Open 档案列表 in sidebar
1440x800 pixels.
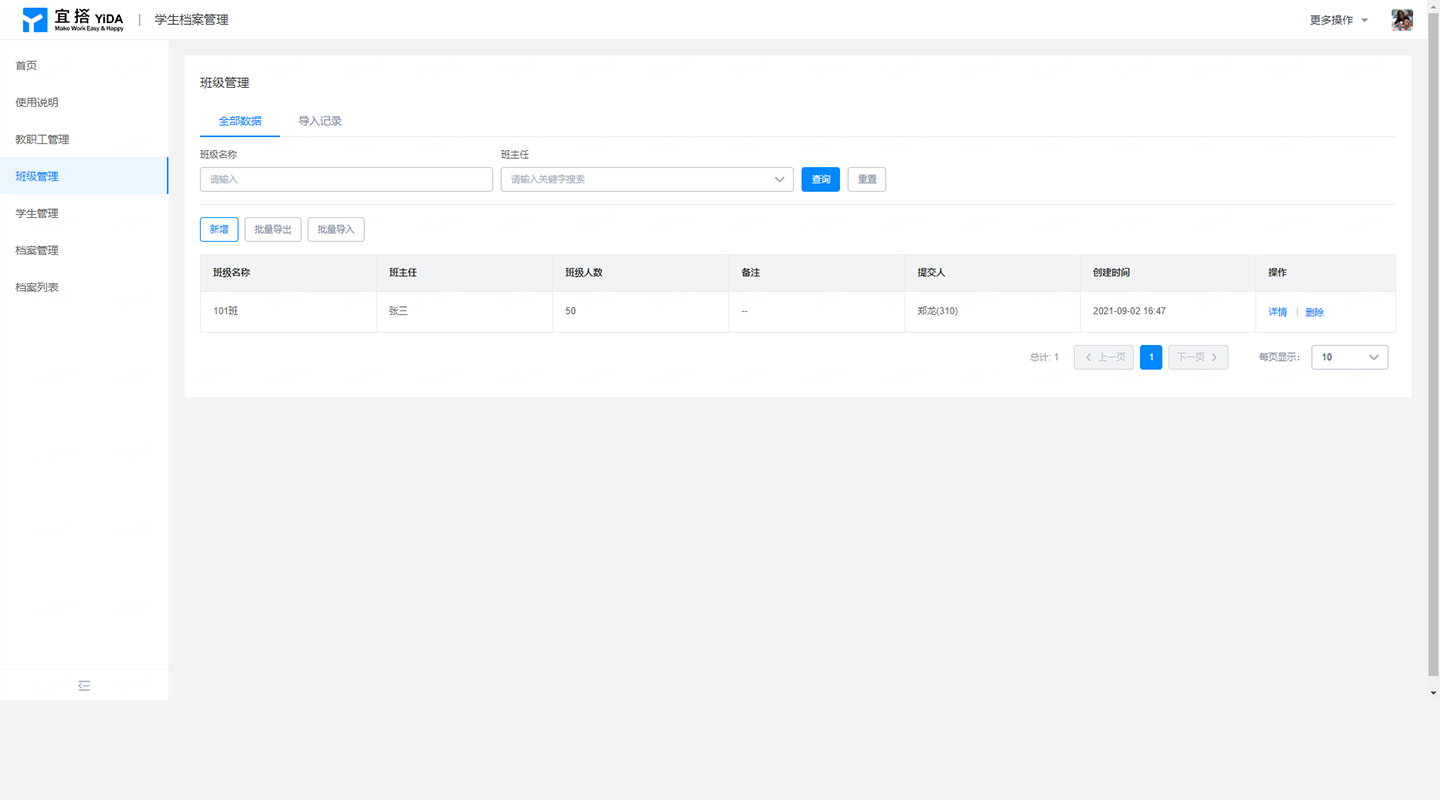point(84,287)
